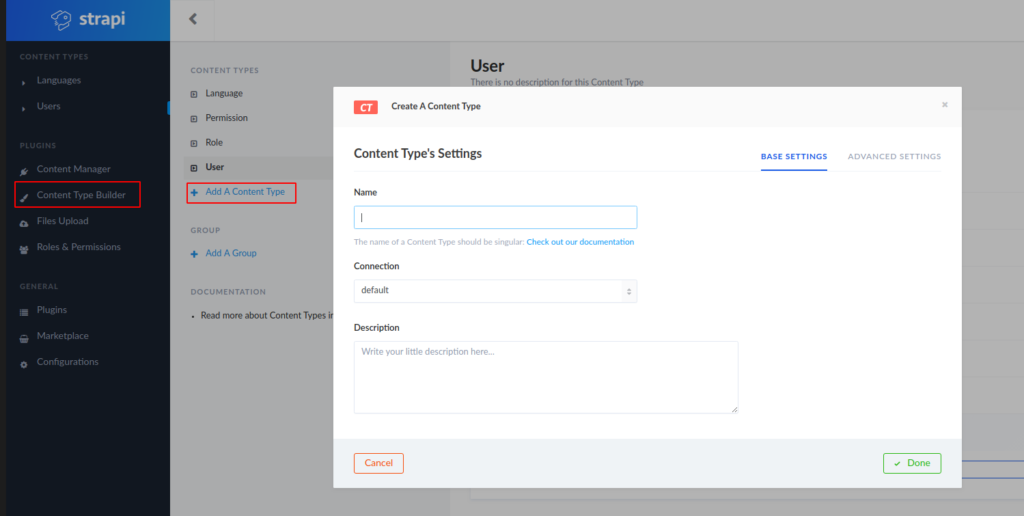The height and width of the screenshot is (516, 1024).
Task: Click the plus icon for Add A Group
Action: point(194,253)
